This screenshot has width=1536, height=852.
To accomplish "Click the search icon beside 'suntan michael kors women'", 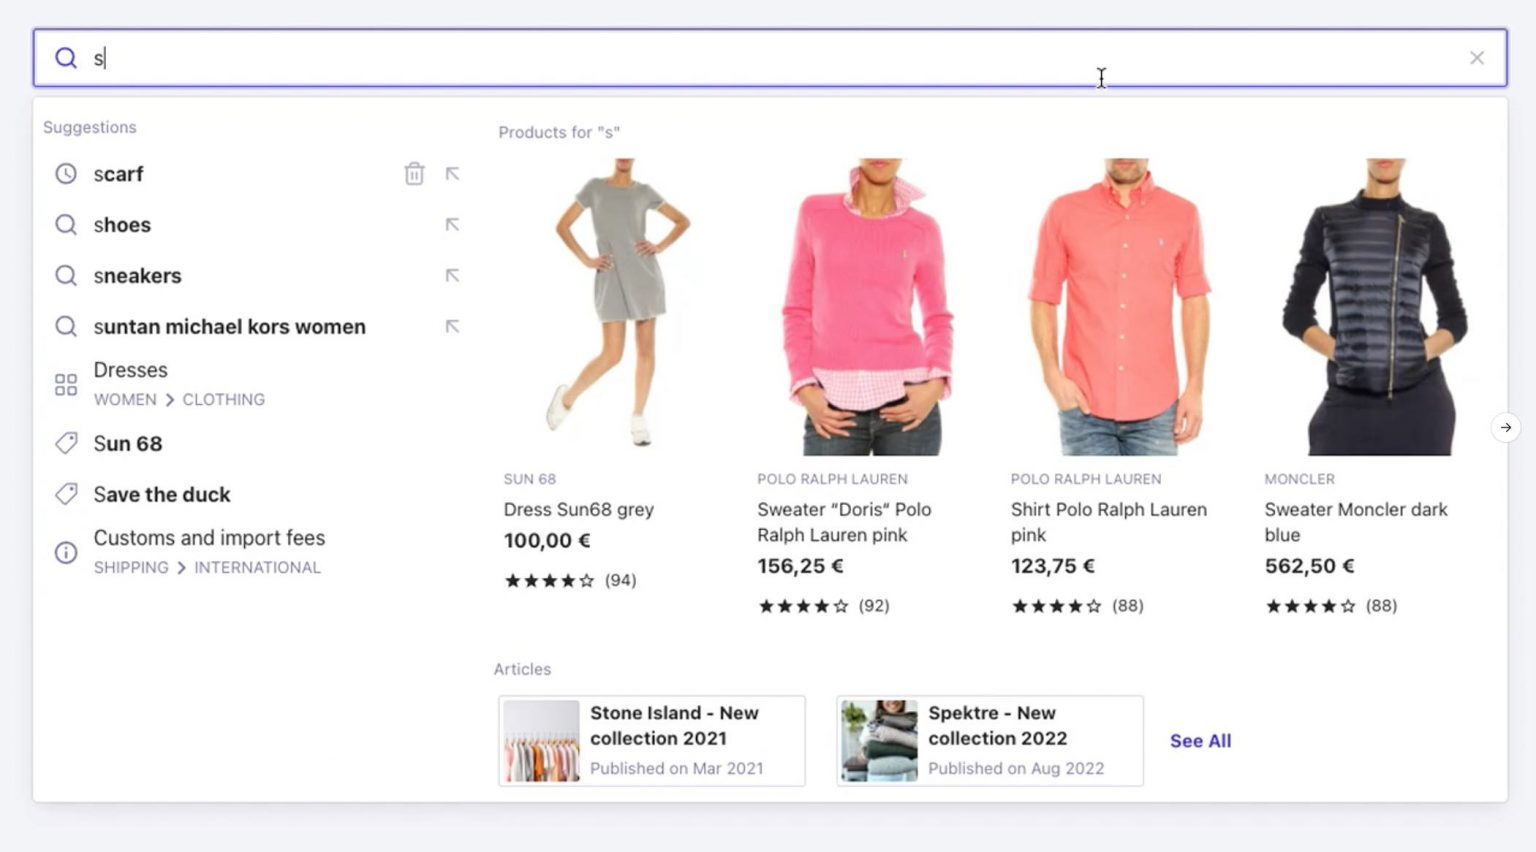I will click(66, 326).
